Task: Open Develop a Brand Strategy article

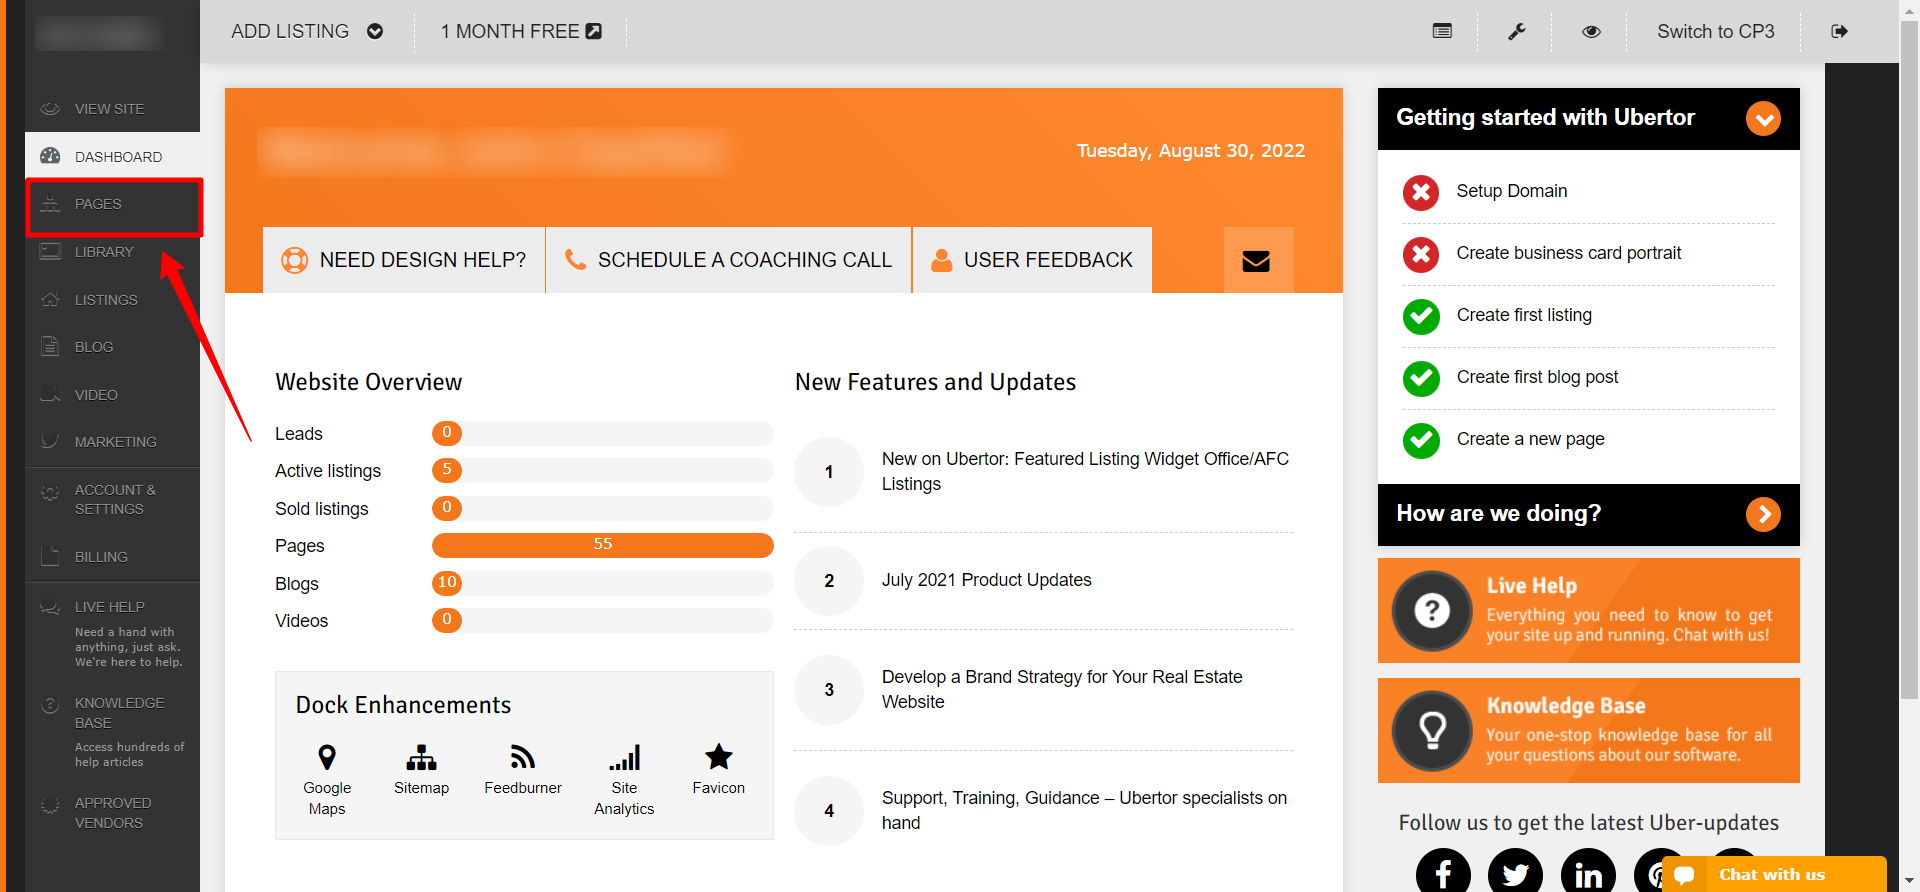Action: tap(1062, 689)
